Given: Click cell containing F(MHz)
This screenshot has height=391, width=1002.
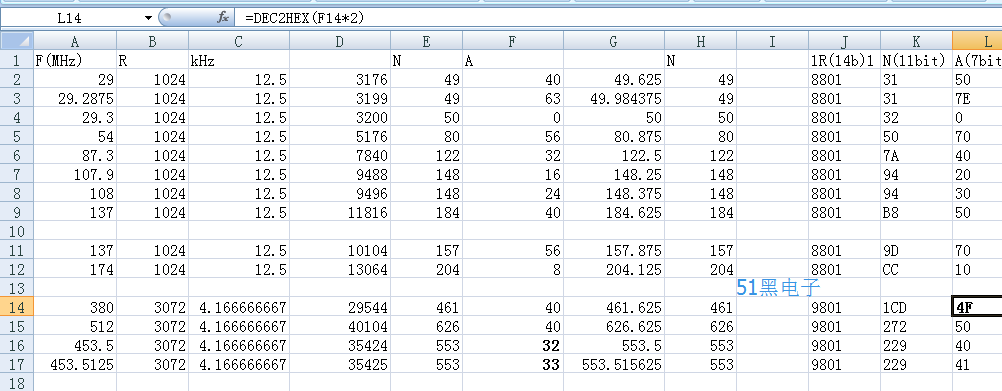Looking at the screenshot, I should (74, 61).
